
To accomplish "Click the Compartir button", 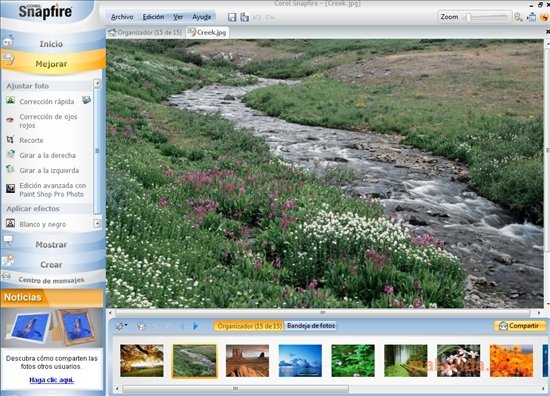I will 520,326.
